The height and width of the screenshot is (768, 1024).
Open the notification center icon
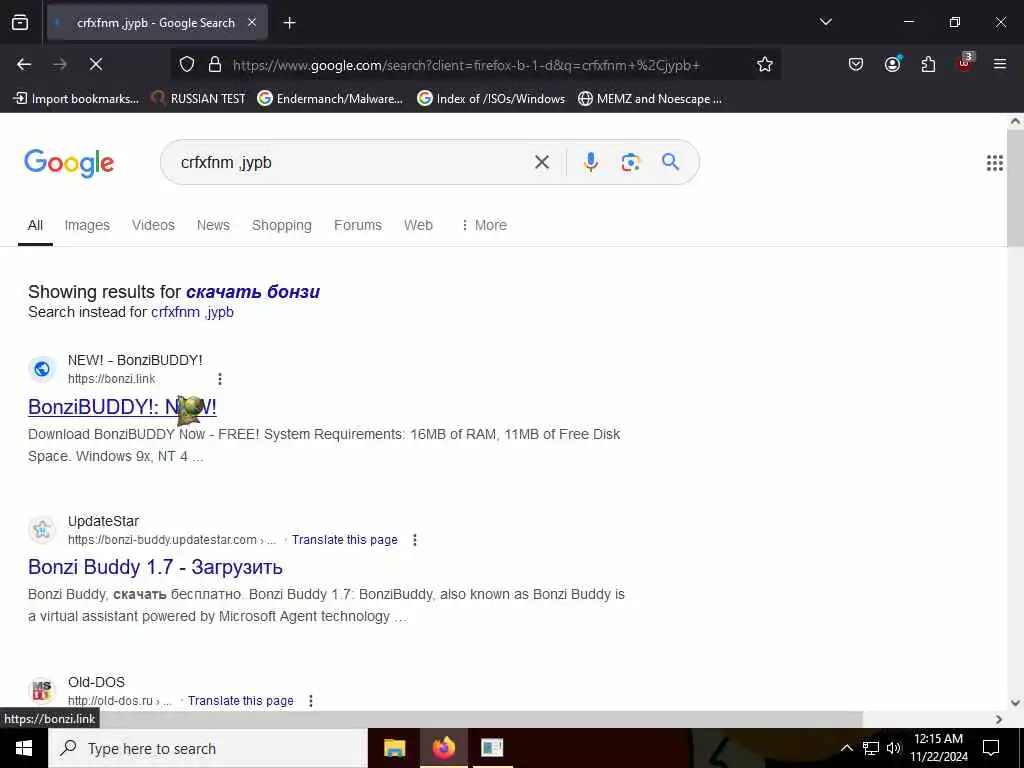[991, 748]
